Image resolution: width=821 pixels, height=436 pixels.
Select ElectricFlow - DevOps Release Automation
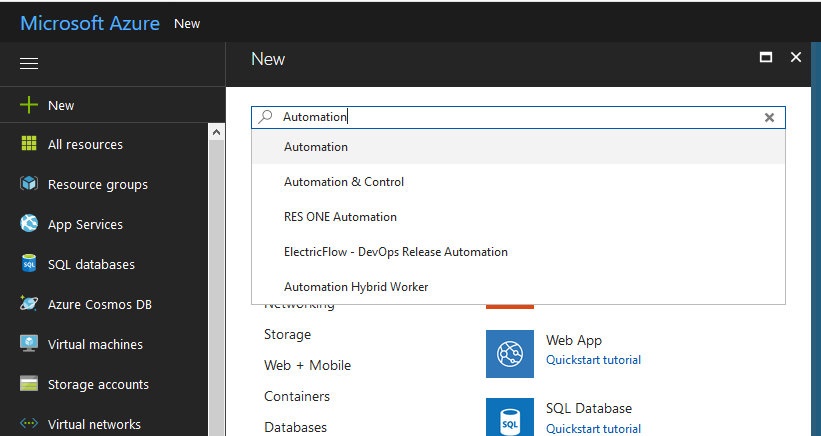(x=518, y=252)
